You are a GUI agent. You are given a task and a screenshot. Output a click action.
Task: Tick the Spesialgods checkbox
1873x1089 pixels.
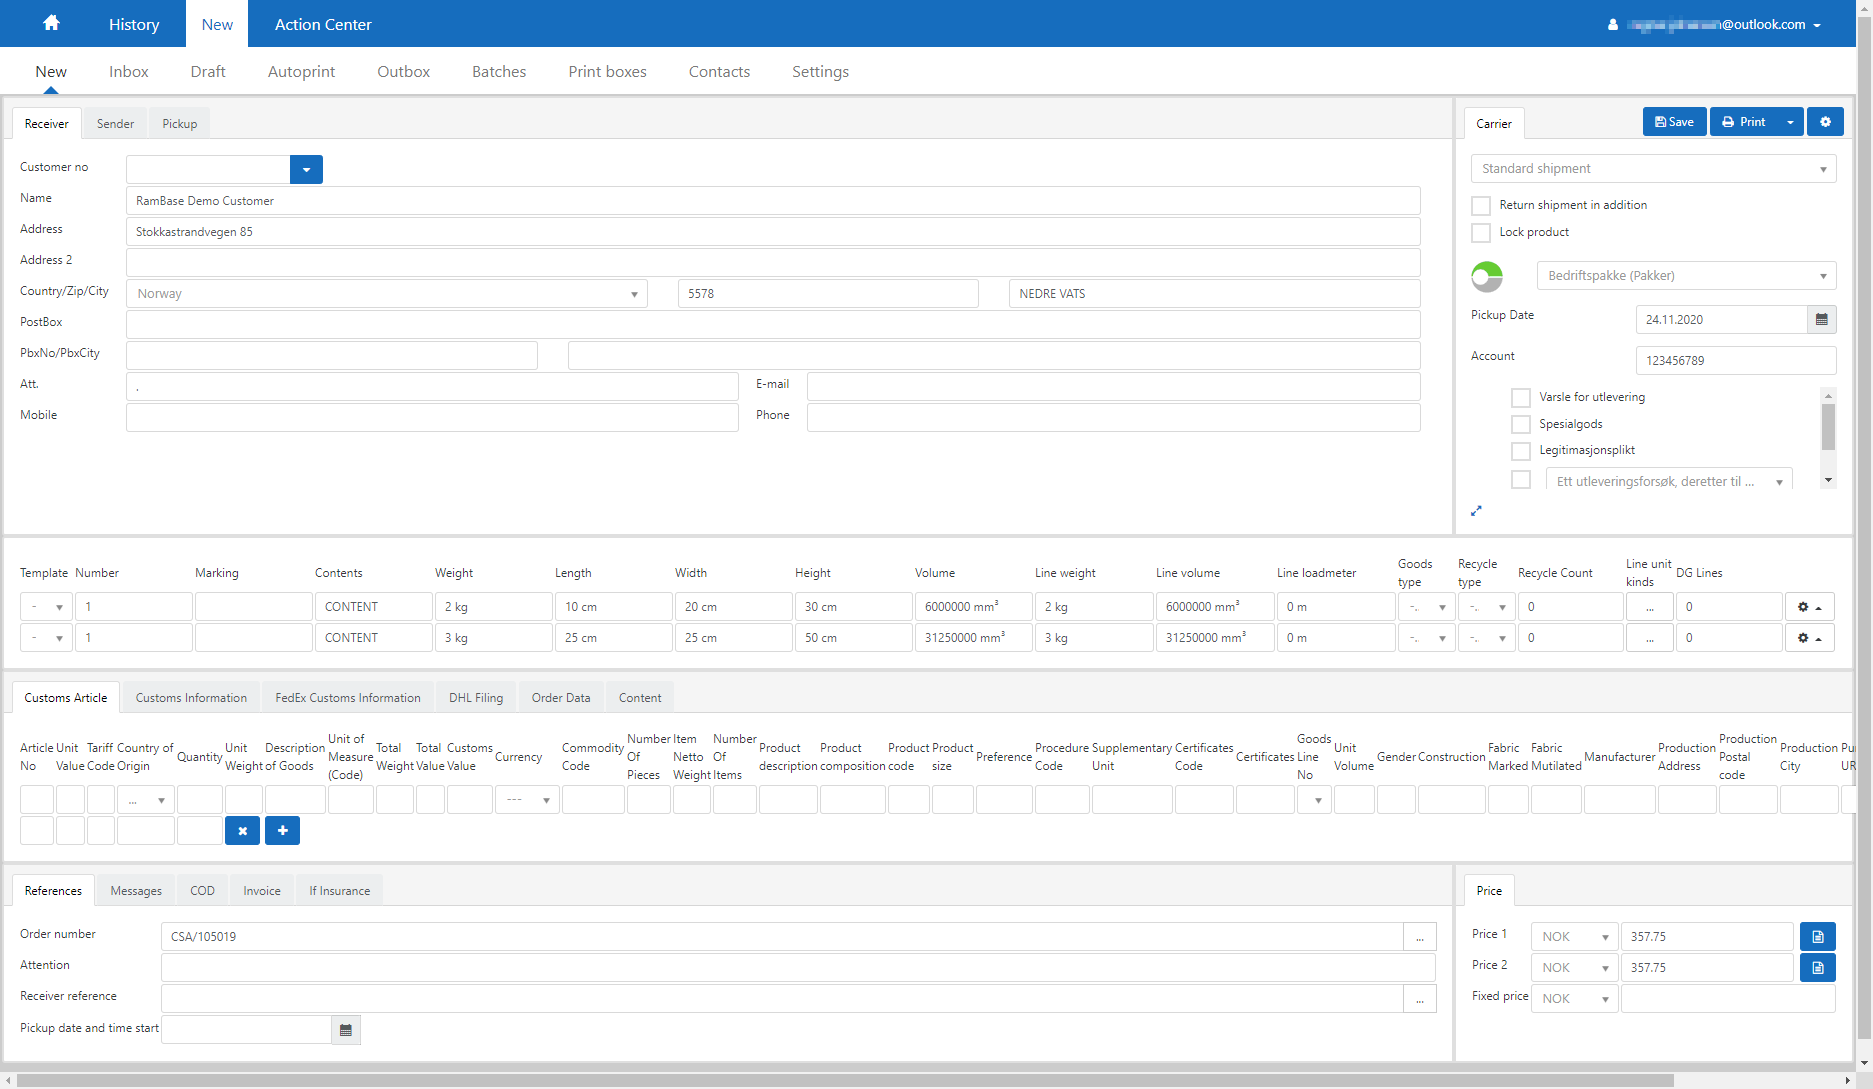click(x=1521, y=425)
